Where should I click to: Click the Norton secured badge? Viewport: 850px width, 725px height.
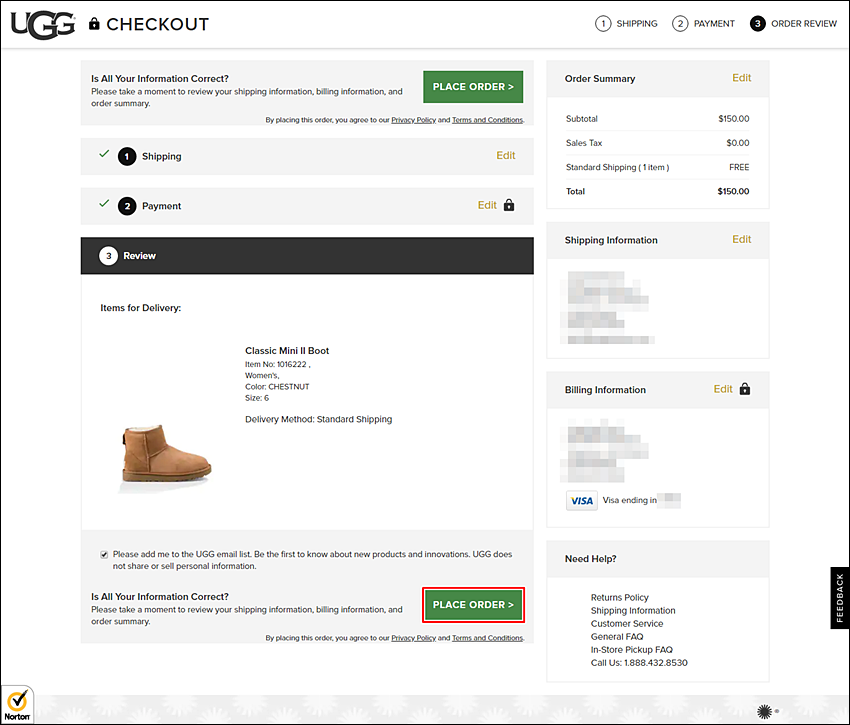point(17,705)
